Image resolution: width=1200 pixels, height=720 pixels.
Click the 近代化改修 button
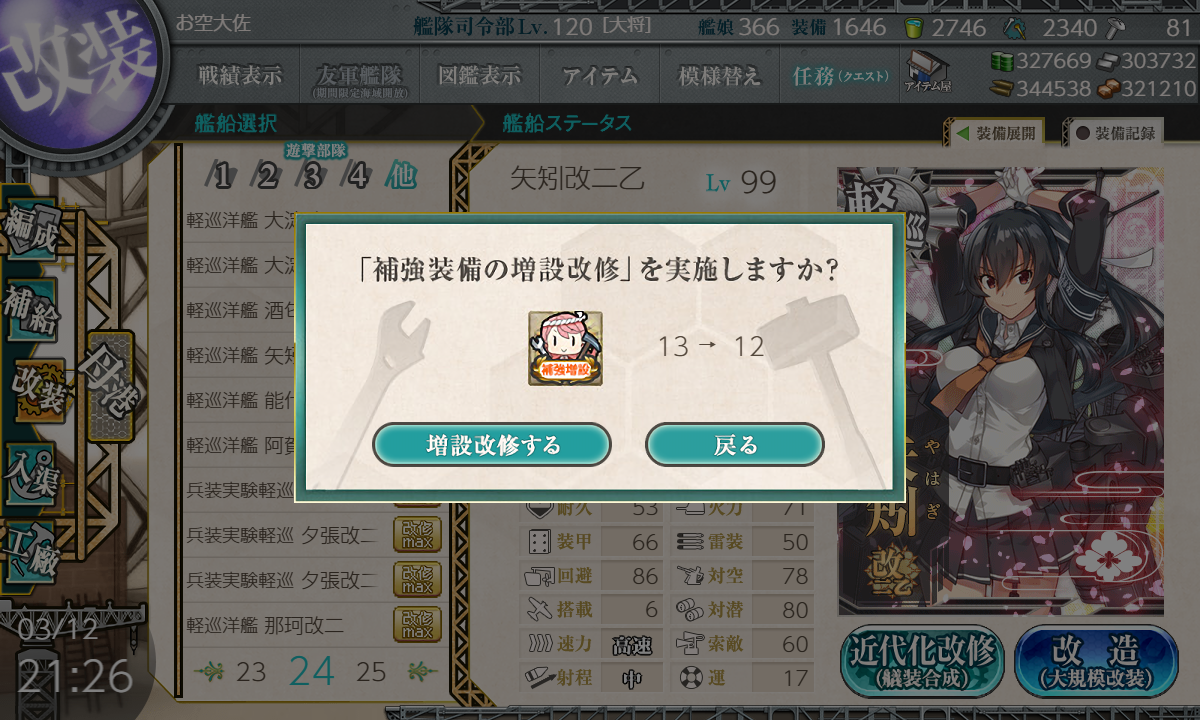coord(923,661)
